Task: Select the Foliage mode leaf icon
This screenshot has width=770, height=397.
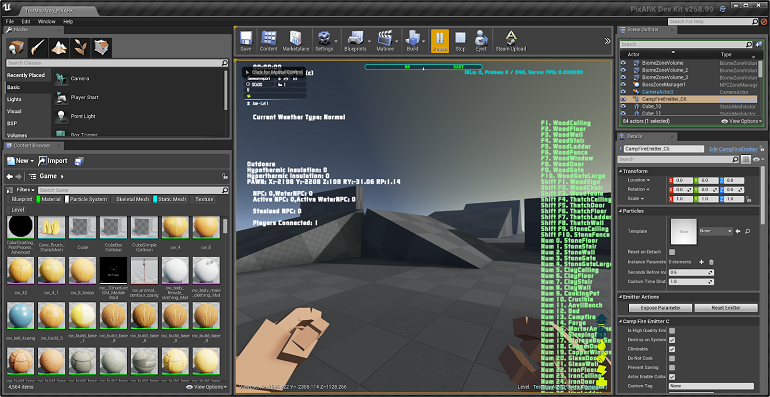Action: (x=80, y=48)
